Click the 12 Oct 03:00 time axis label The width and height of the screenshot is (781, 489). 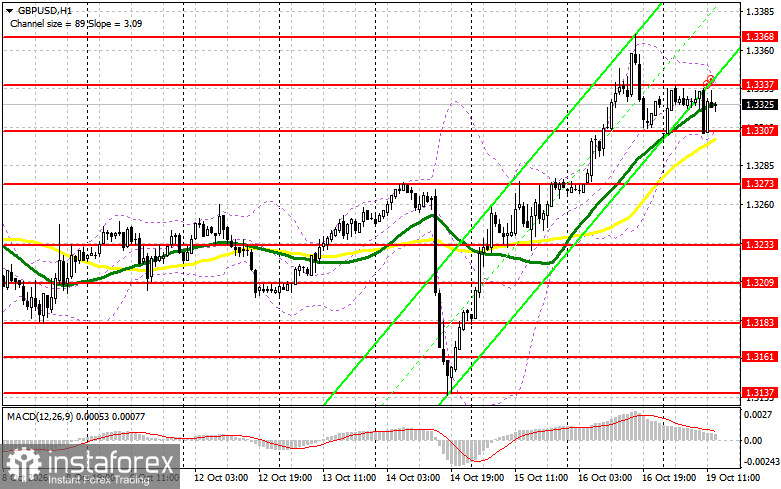pos(221,478)
